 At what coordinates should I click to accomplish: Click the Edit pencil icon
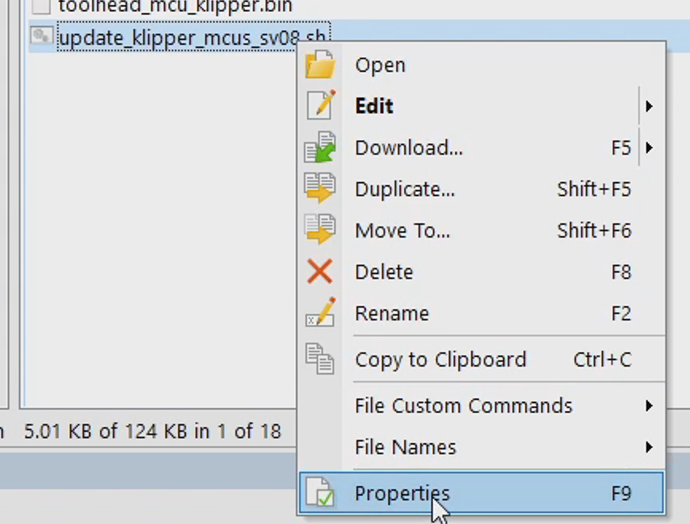(x=320, y=106)
